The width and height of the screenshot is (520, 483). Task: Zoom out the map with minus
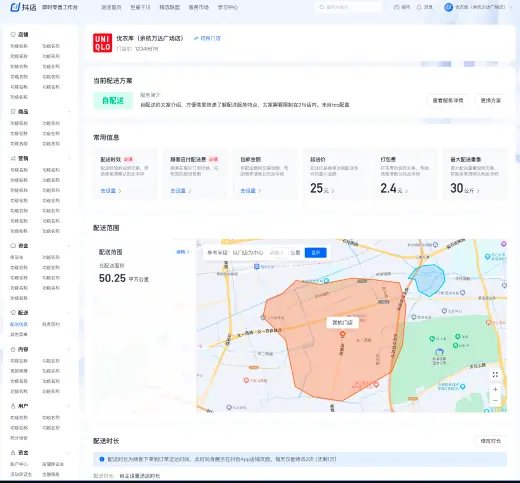click(495, 400)
